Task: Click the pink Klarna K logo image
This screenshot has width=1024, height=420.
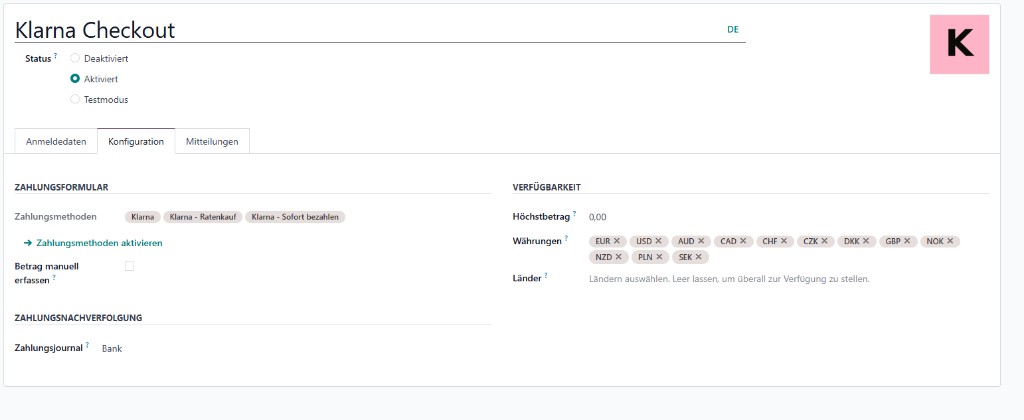Action: click(959, 44)
